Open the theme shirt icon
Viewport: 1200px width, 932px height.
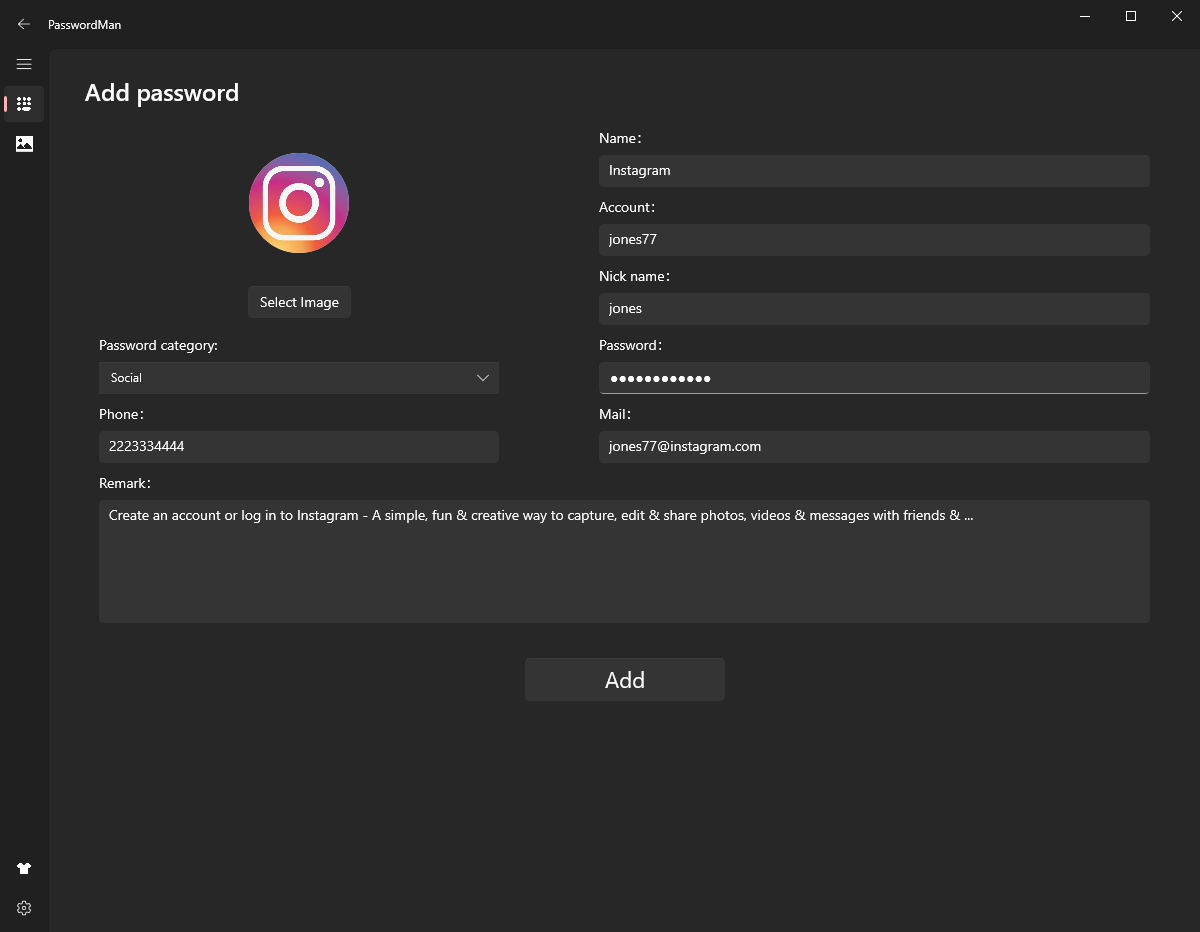[24, 868]
